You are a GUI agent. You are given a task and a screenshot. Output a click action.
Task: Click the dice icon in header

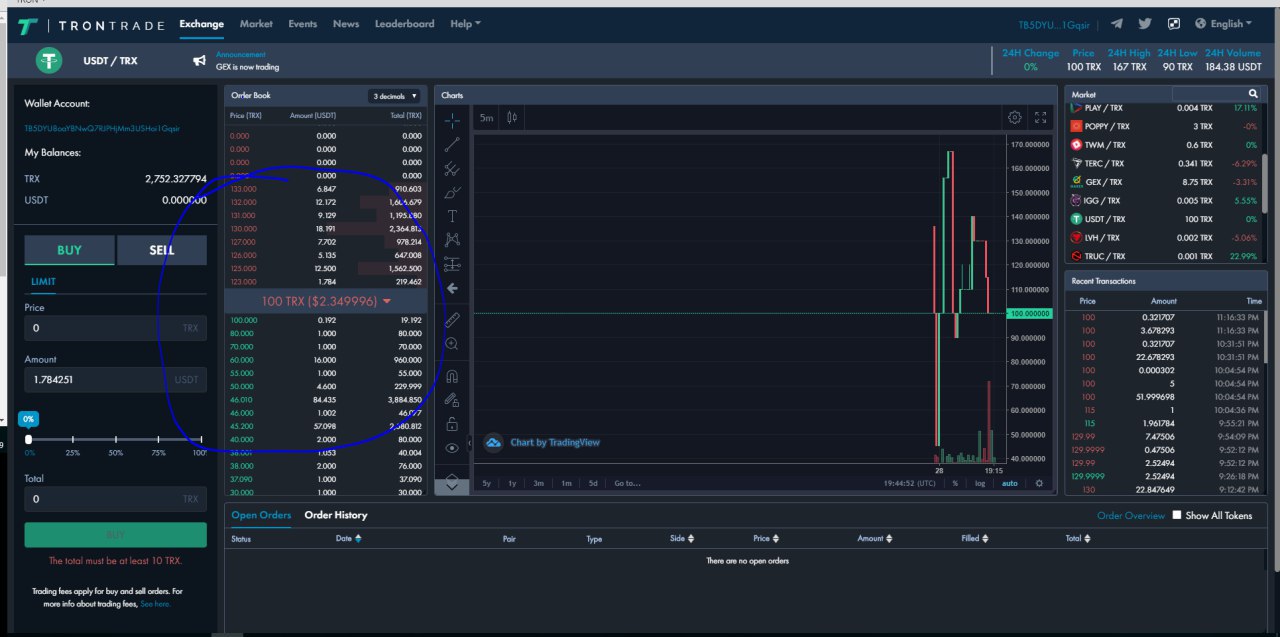click(1174, 24)
